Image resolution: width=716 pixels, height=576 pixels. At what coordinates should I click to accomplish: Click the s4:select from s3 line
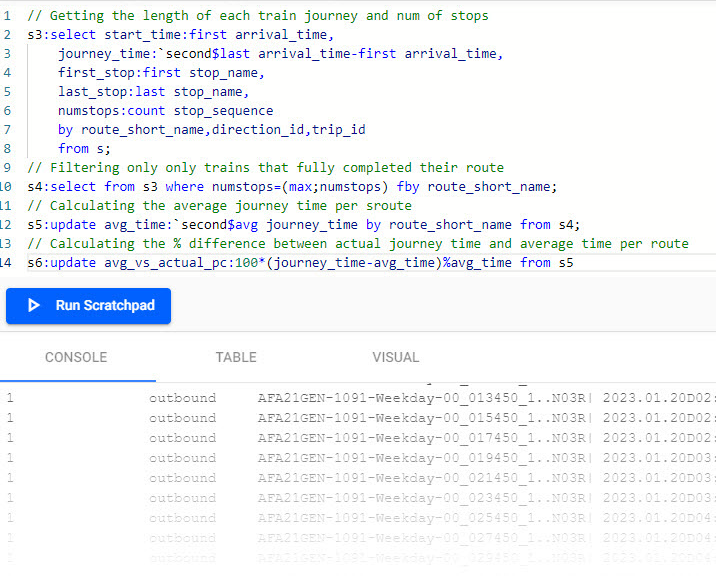coord(292,186)
